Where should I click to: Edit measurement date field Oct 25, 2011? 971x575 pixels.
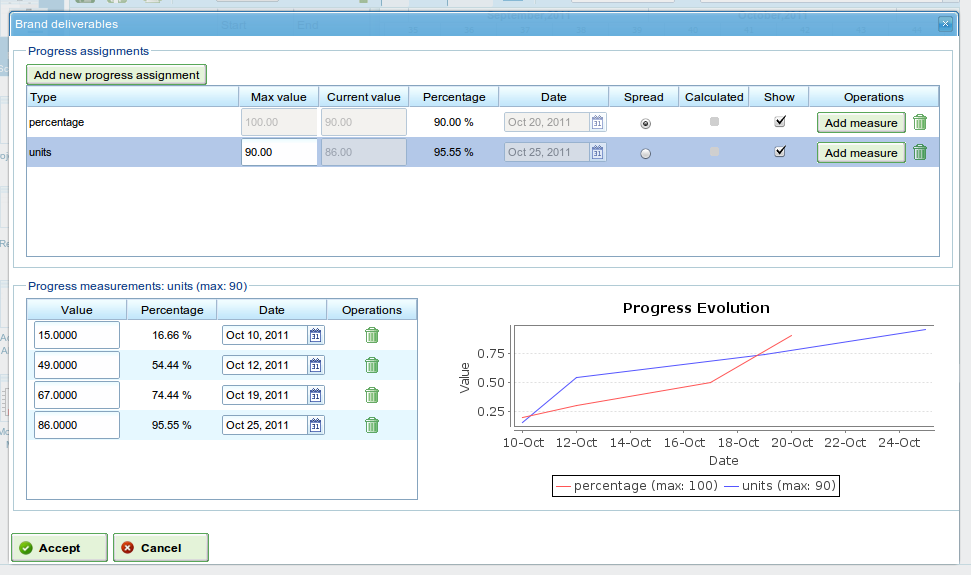point(264,425)
